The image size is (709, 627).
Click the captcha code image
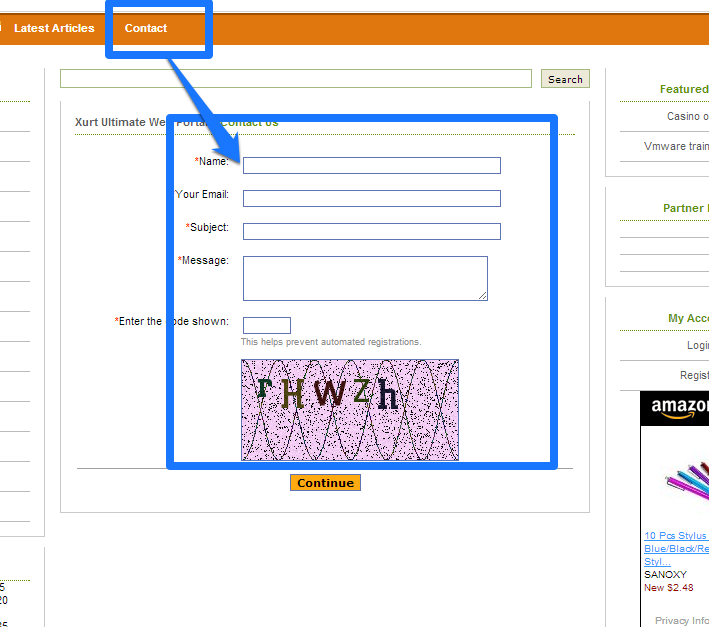point(349,410)
